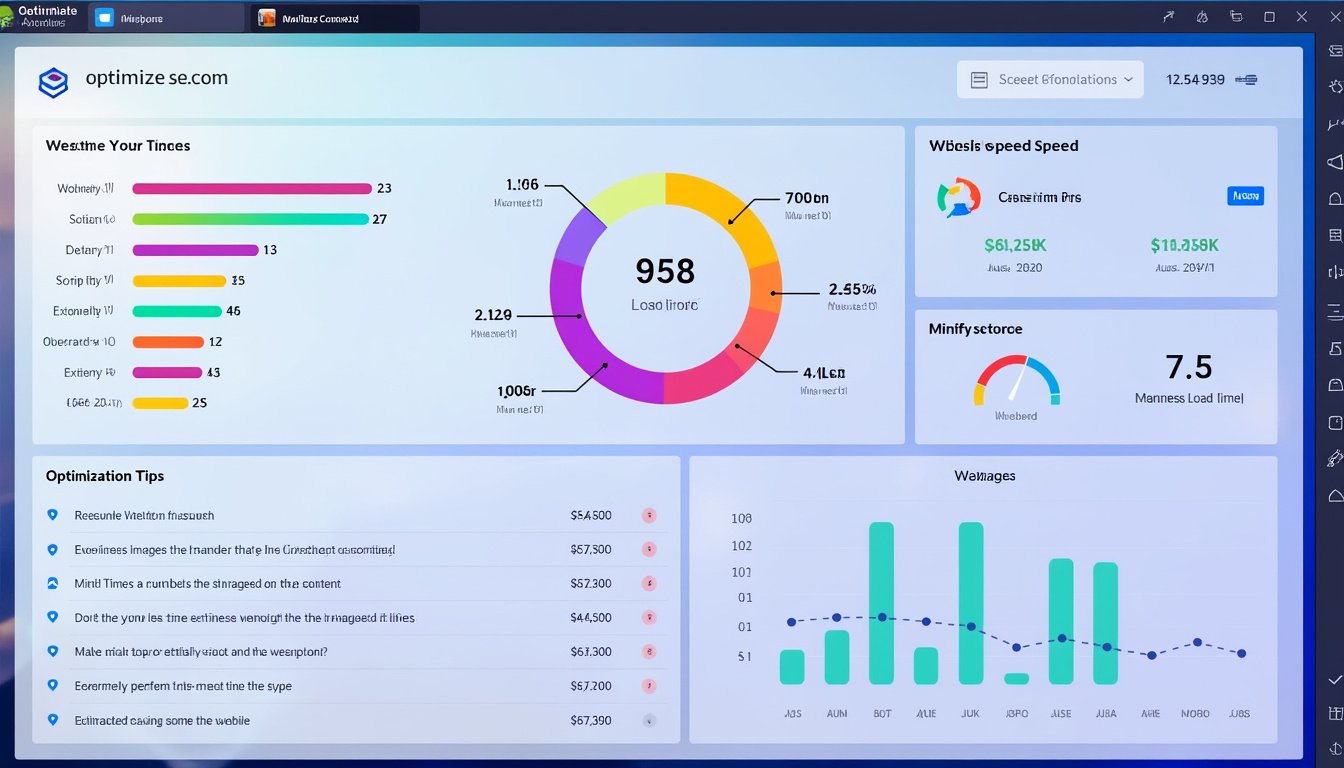Click the green bar with value 27

coord(250,219)
